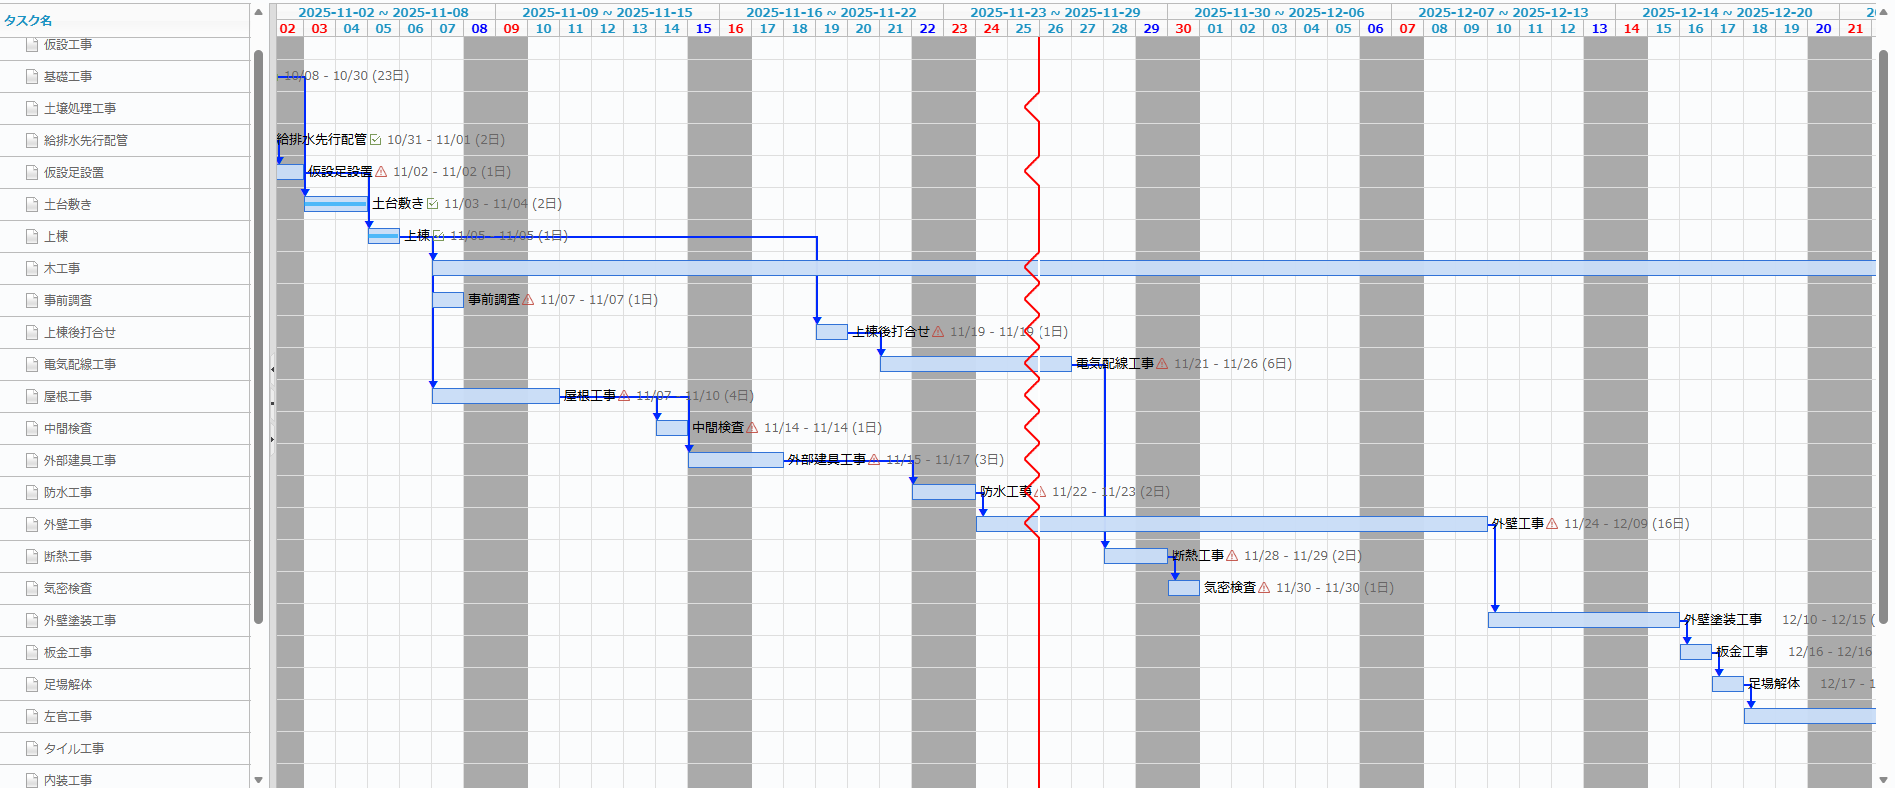The width and height of the screenshot is (1895, 788).
Task: Click the warning icon next to 中間検査
Action: (x=752, y=428)
